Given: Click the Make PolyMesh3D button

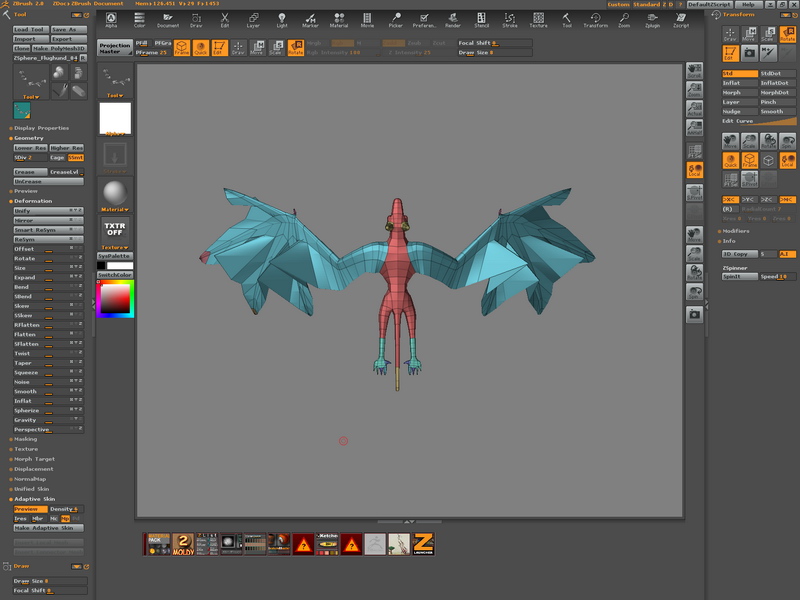Looking at the screenshot, I should (59, 48).
